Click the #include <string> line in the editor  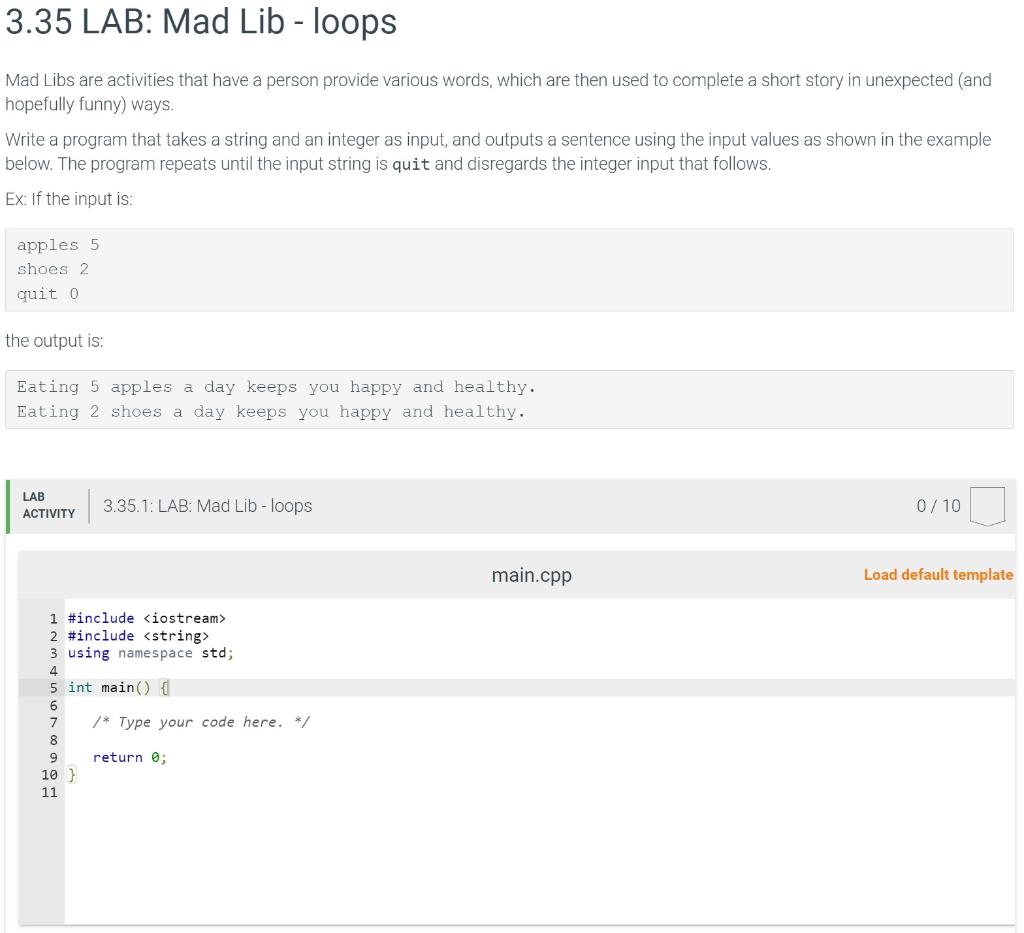pos(138,635)
